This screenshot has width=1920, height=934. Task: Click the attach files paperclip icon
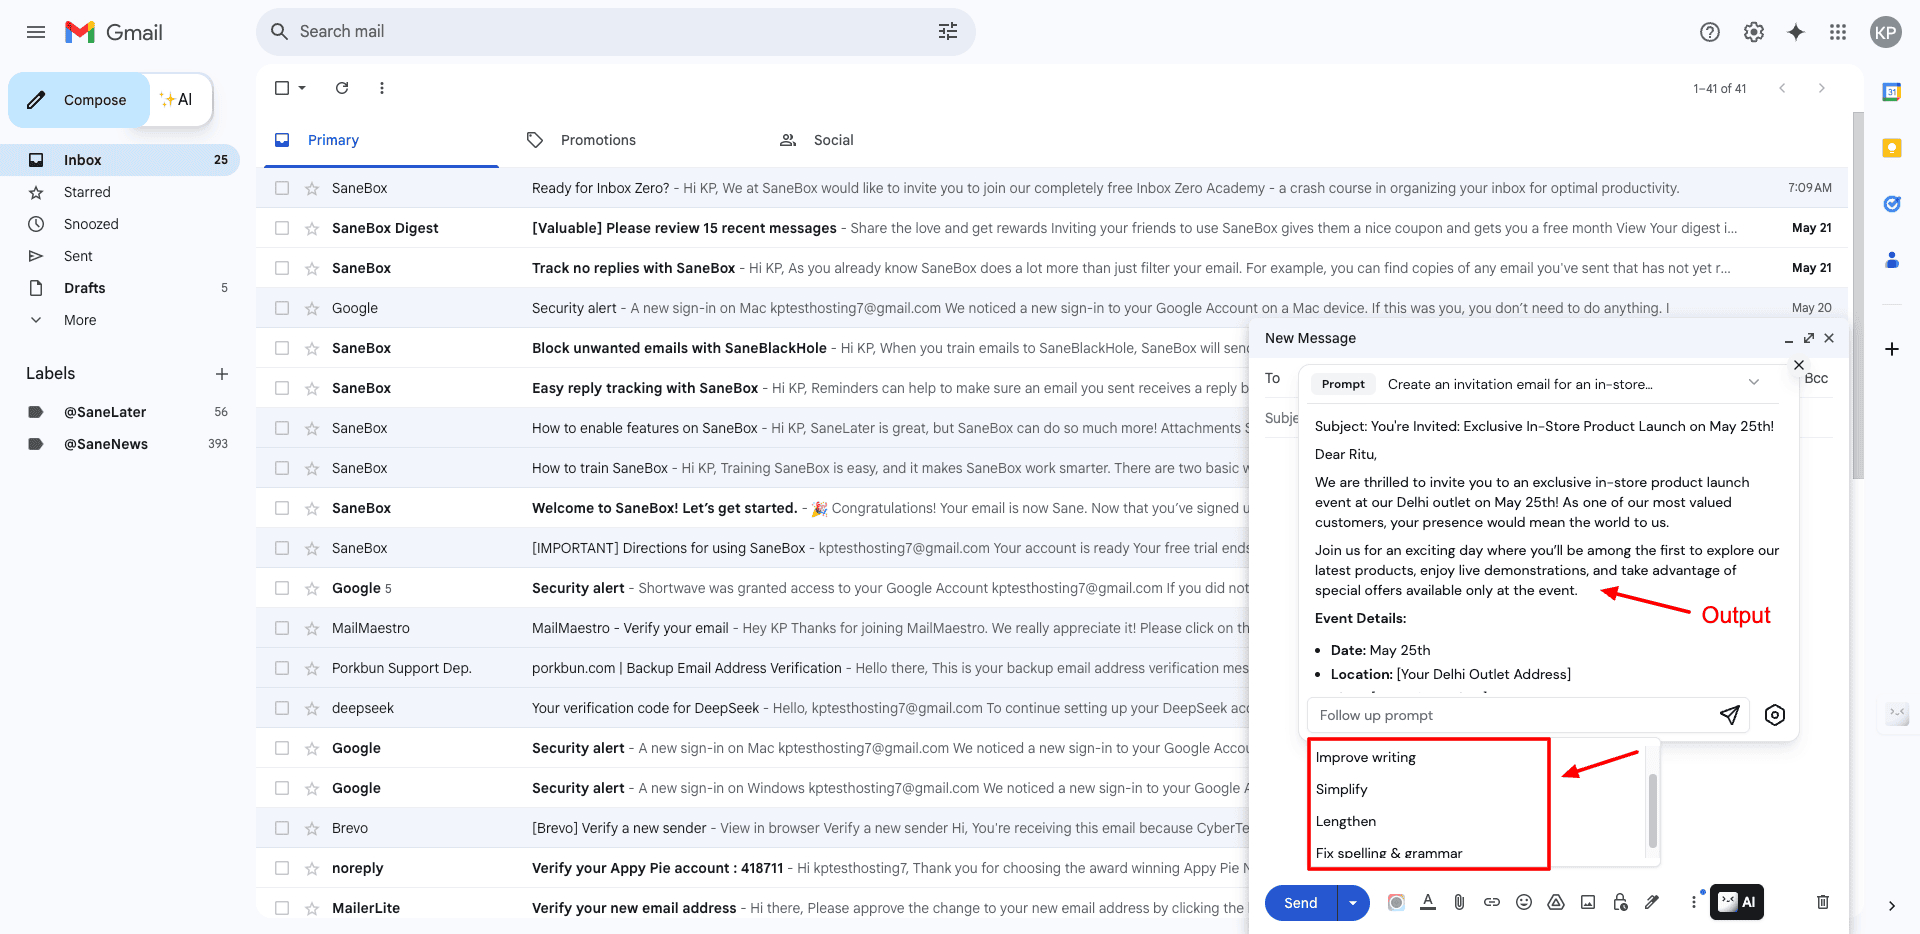[1459, 902]
